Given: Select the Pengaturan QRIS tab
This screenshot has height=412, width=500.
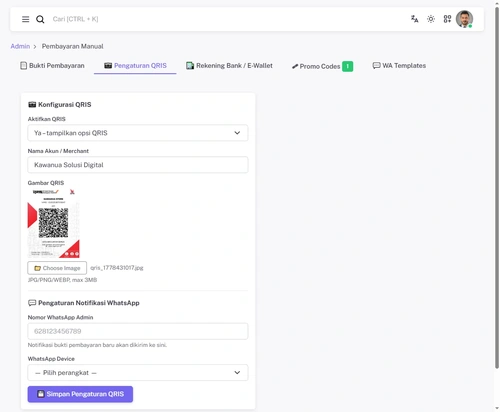Looking at the screenshot, I should point(135,66).
